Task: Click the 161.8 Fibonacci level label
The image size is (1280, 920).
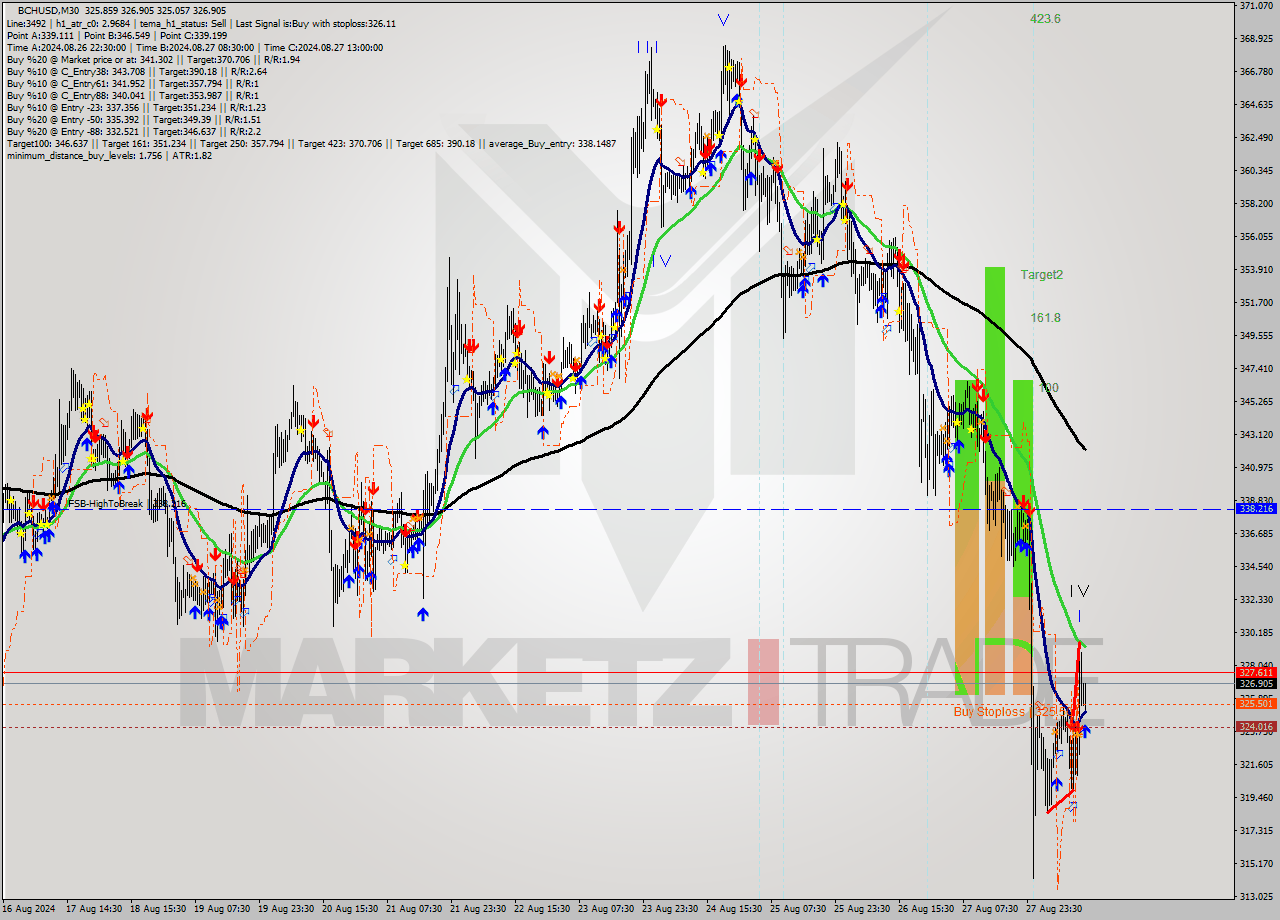Action: 1045,318
